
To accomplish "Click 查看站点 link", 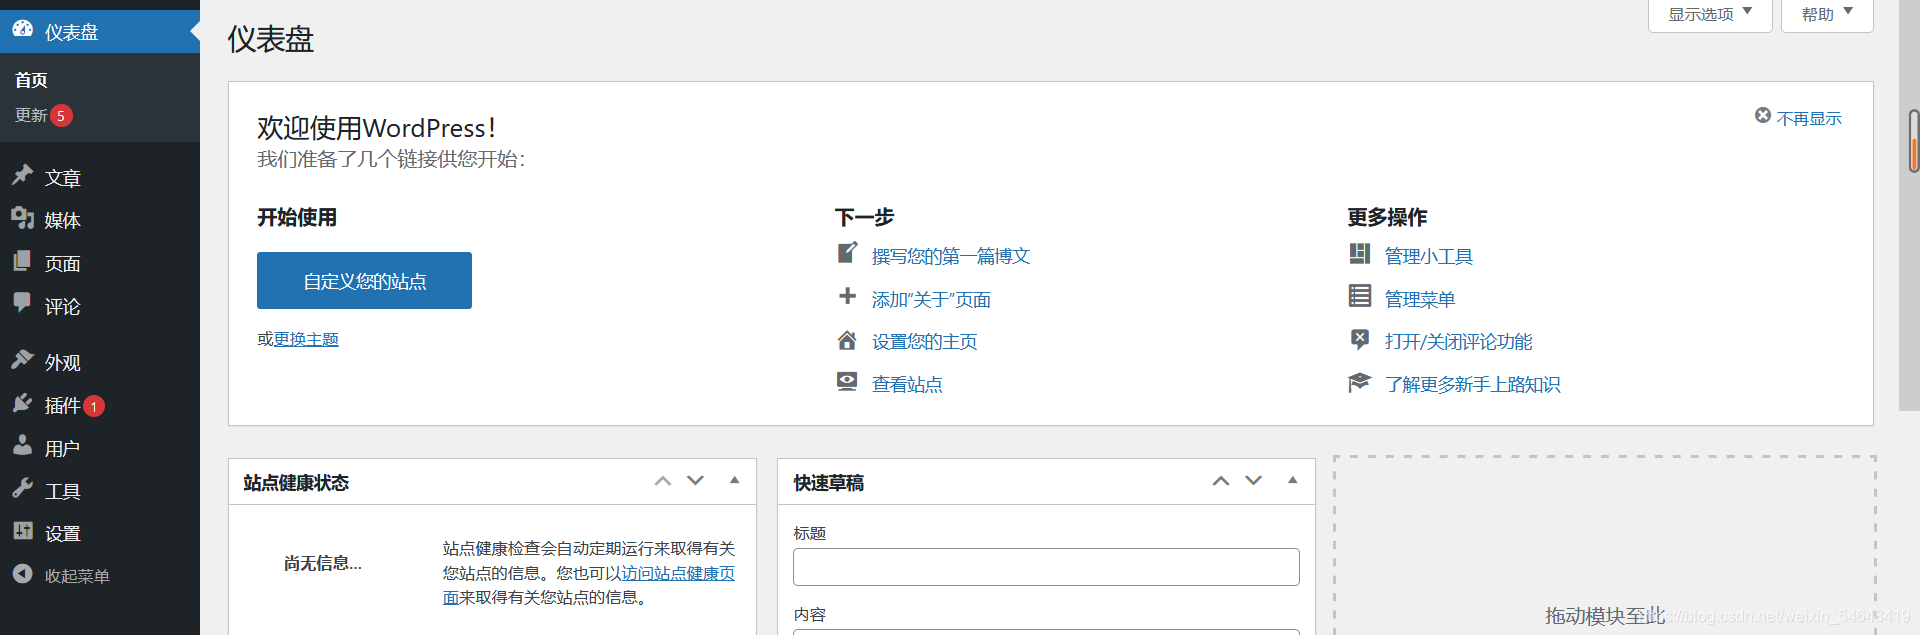I will point(907,385).
